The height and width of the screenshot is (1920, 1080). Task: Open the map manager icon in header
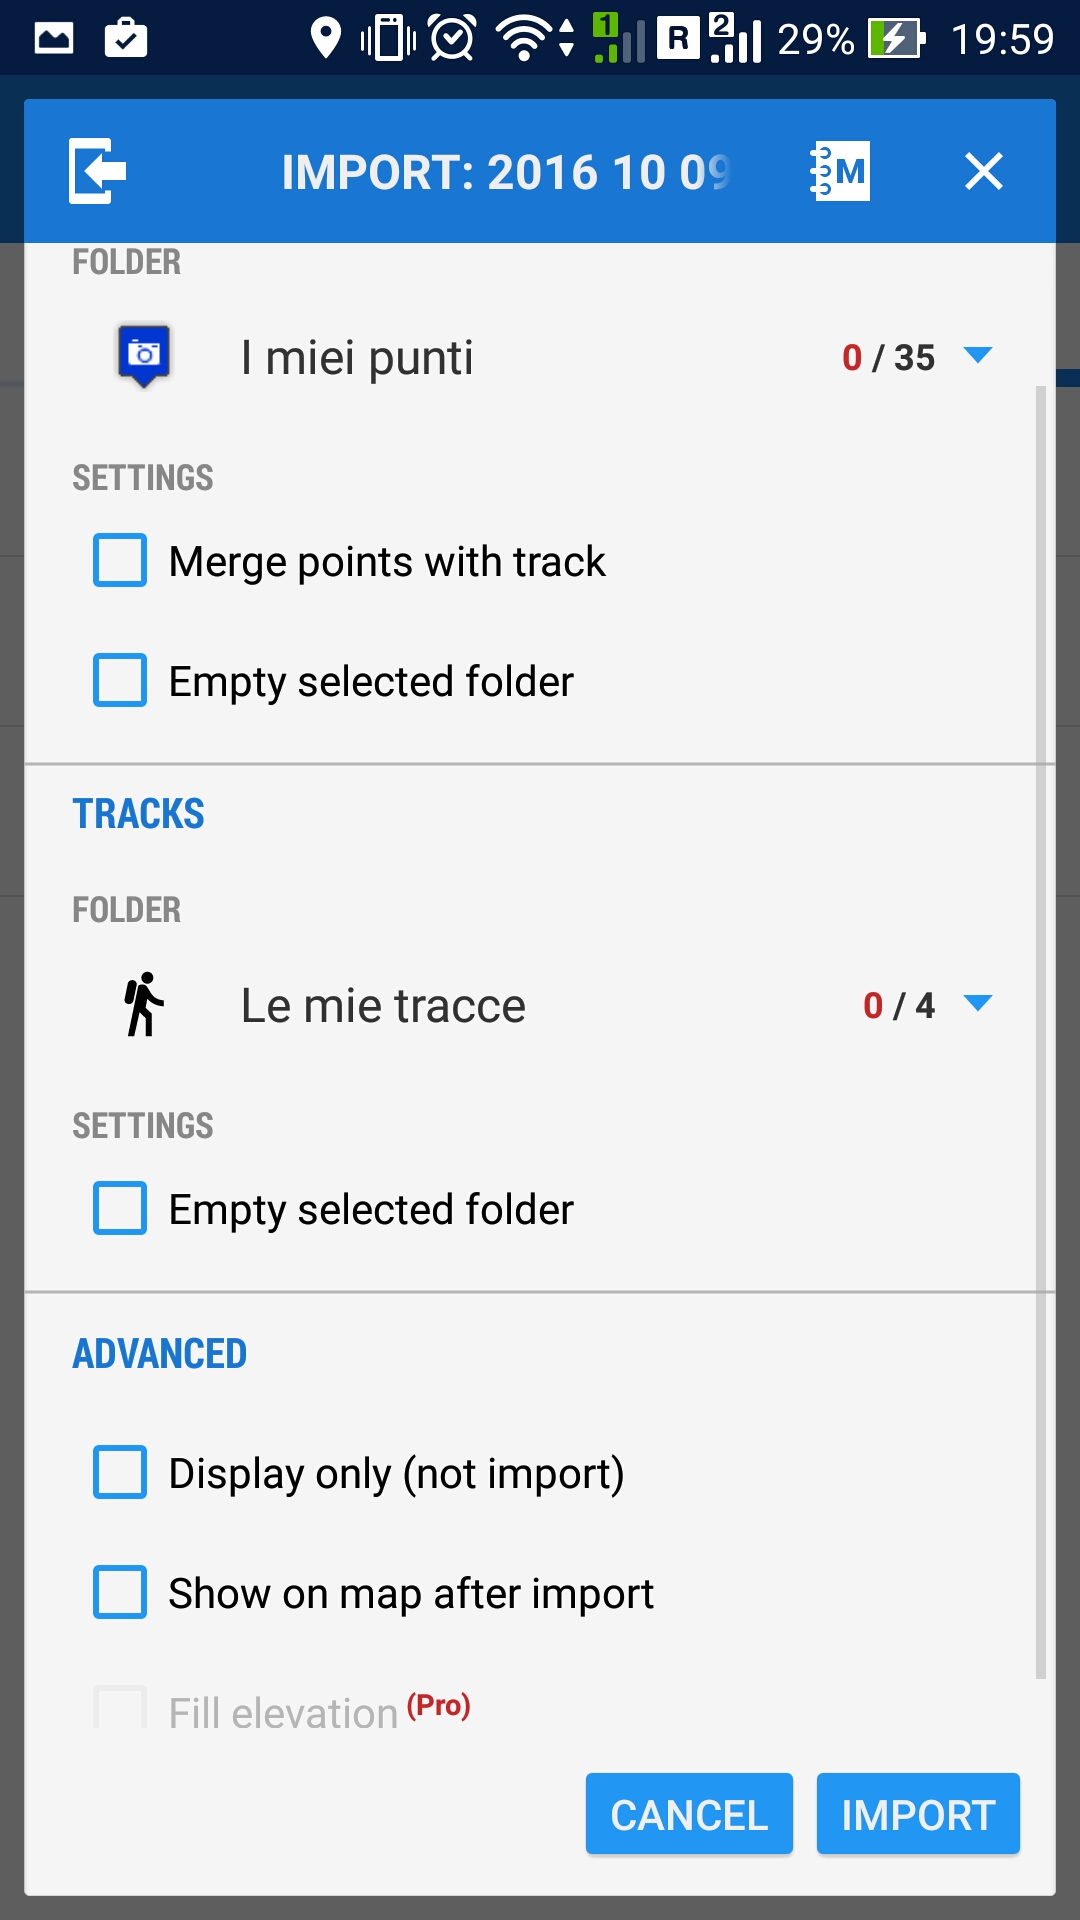pyautogui.click(x=840, y=171)
